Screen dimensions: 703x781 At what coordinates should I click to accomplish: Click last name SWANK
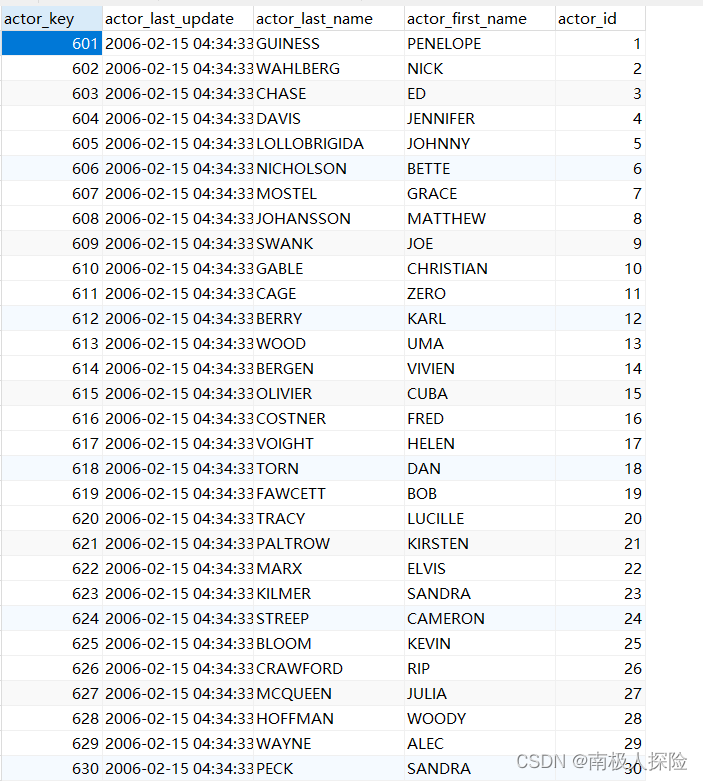coord(284,244)
